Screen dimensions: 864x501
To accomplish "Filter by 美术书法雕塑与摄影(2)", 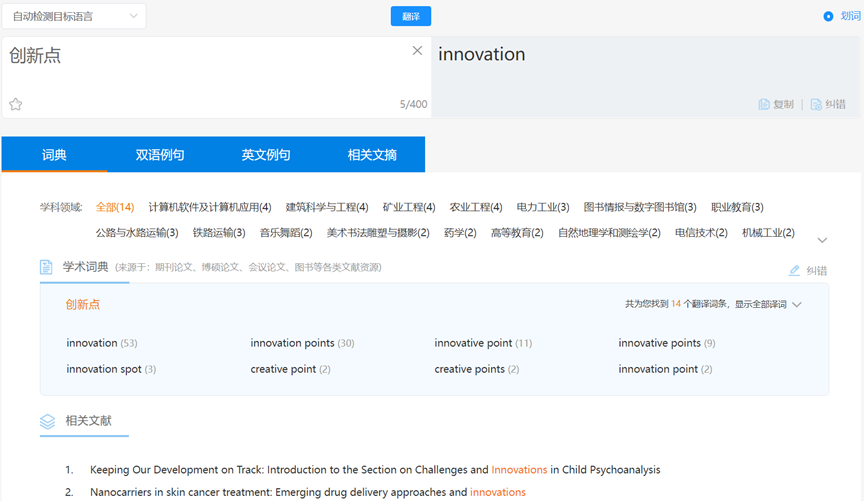I will click(378, 233).
